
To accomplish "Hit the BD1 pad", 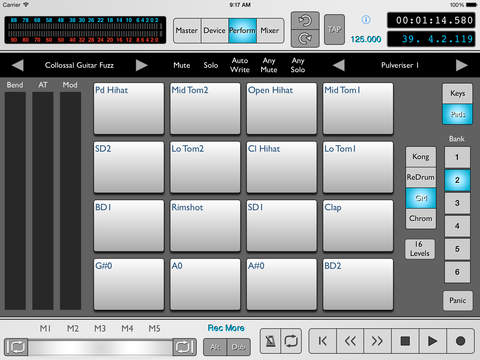I will (x=129, y=226).
